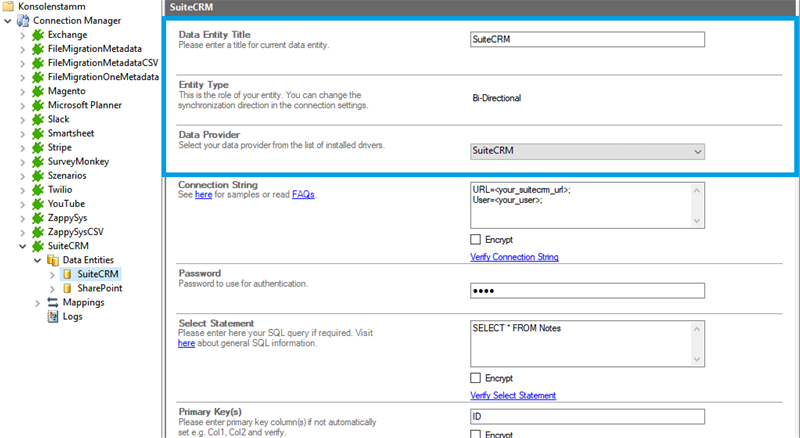Click the Mappings icon
This screenshot has height=438, width=800.
pyautogui.click(x=53, y=302)
